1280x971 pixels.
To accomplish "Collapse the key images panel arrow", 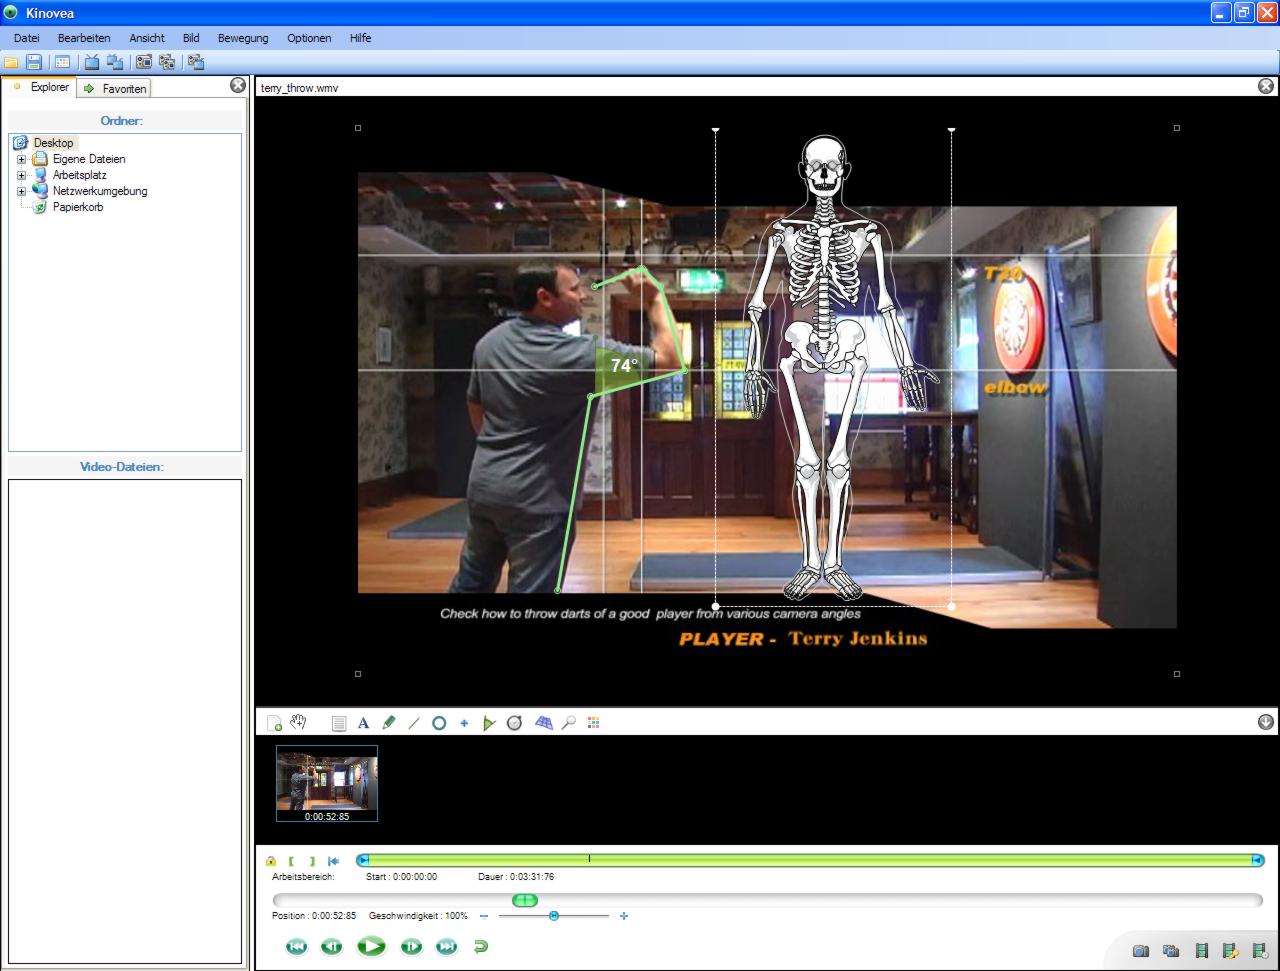I will (1266, 722).
